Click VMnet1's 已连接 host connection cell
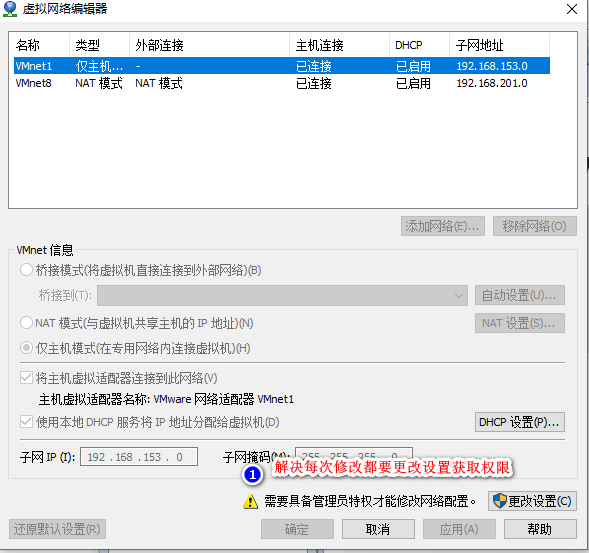Viewport: 589px width, 553px height. tap(314, 66)
